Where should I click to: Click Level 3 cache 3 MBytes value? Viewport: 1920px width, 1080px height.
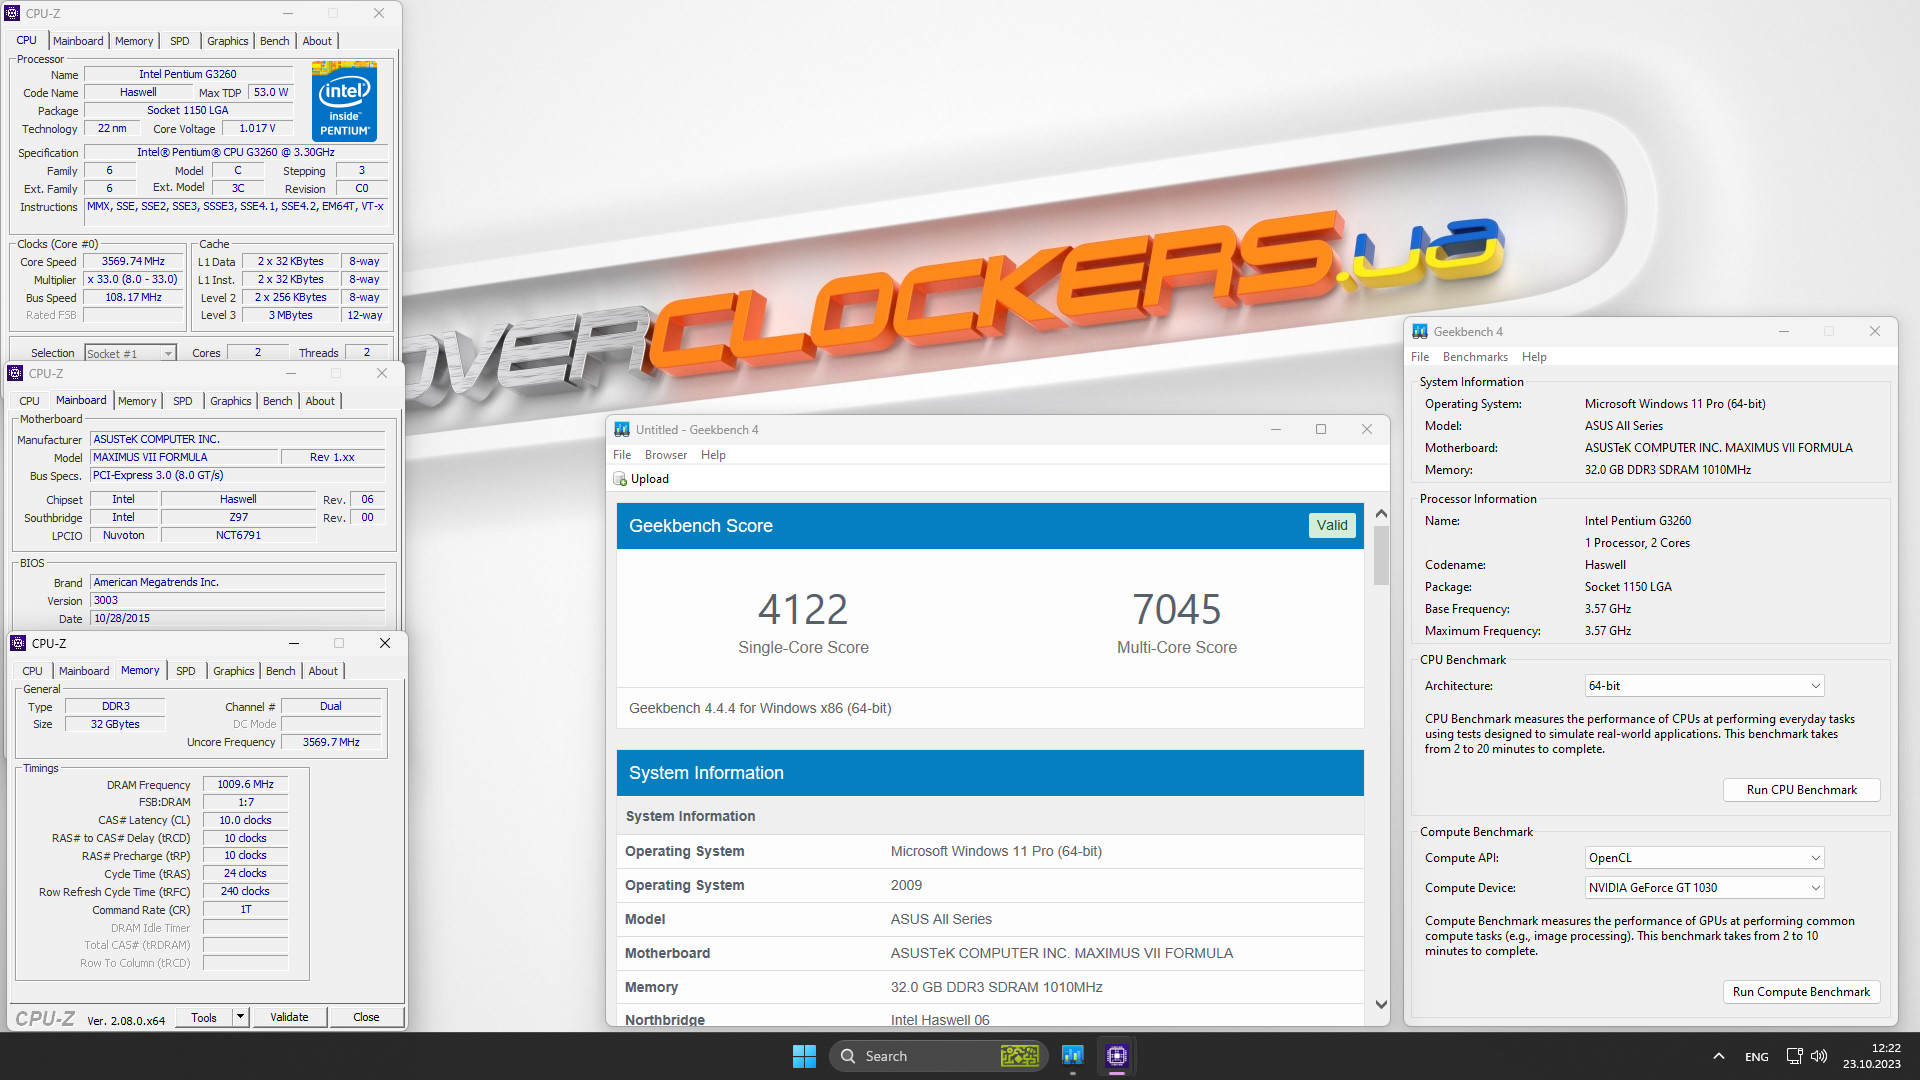(290, 315)
